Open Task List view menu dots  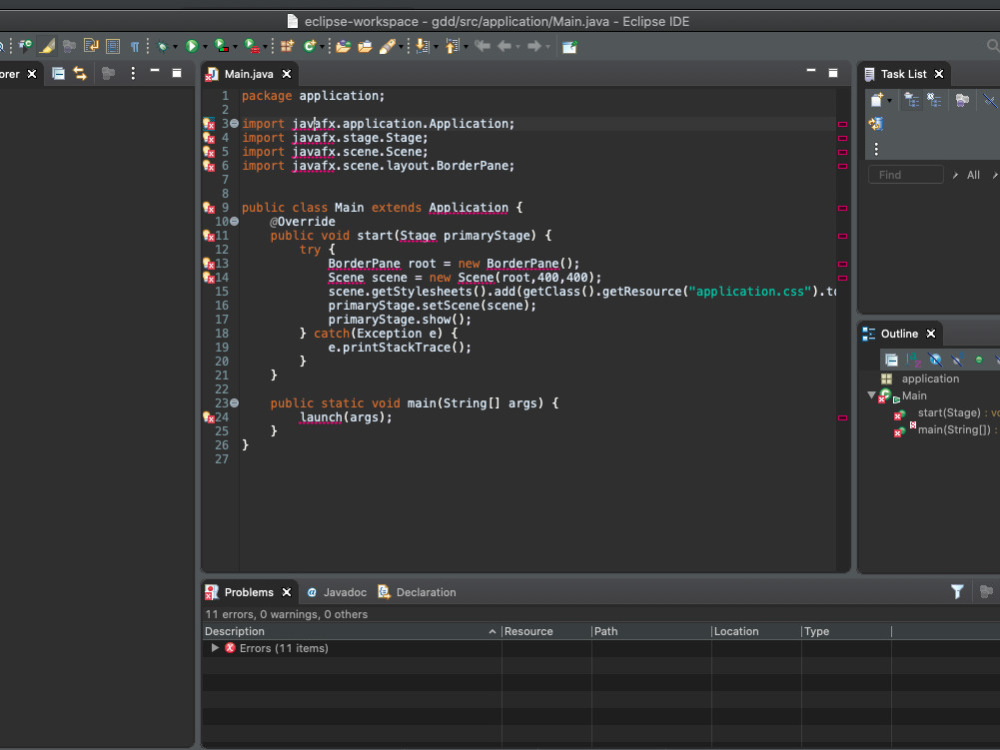click(876, 149)
